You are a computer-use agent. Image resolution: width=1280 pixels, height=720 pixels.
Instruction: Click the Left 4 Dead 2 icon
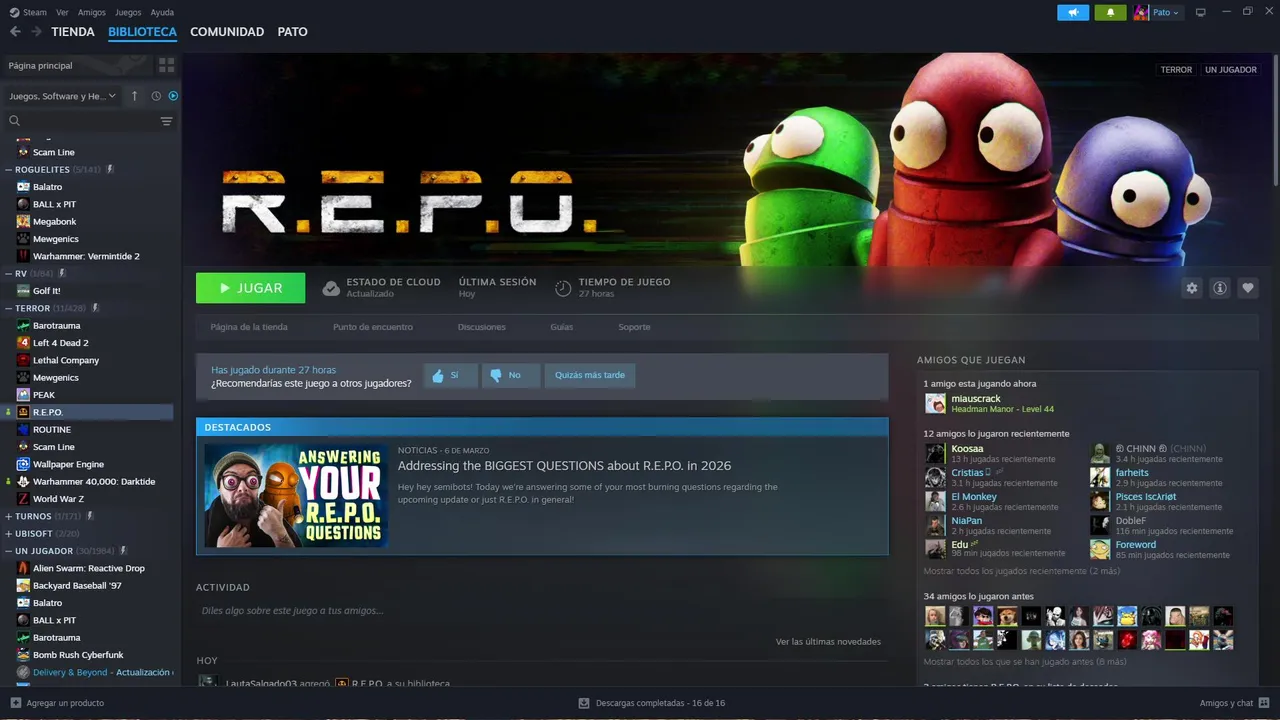click(23, 343)
